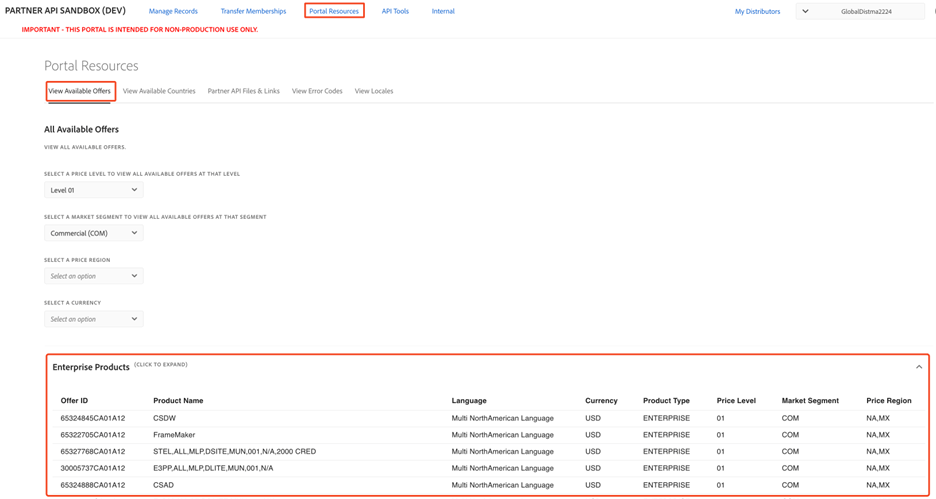Viewport: 936px width, 499px height.
Task: Open the Commercial (COM) market segment dropdown
Action: (93, 233)
